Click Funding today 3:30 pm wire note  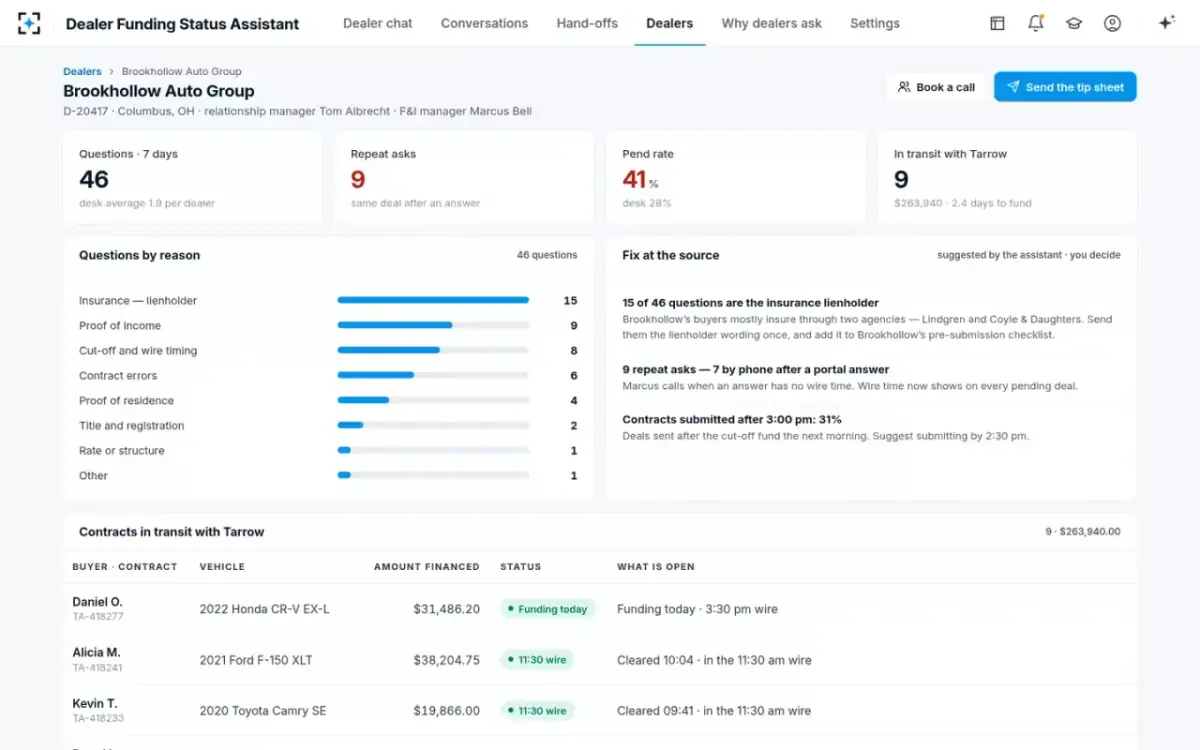pyautogui.click(x=697, y=609)
